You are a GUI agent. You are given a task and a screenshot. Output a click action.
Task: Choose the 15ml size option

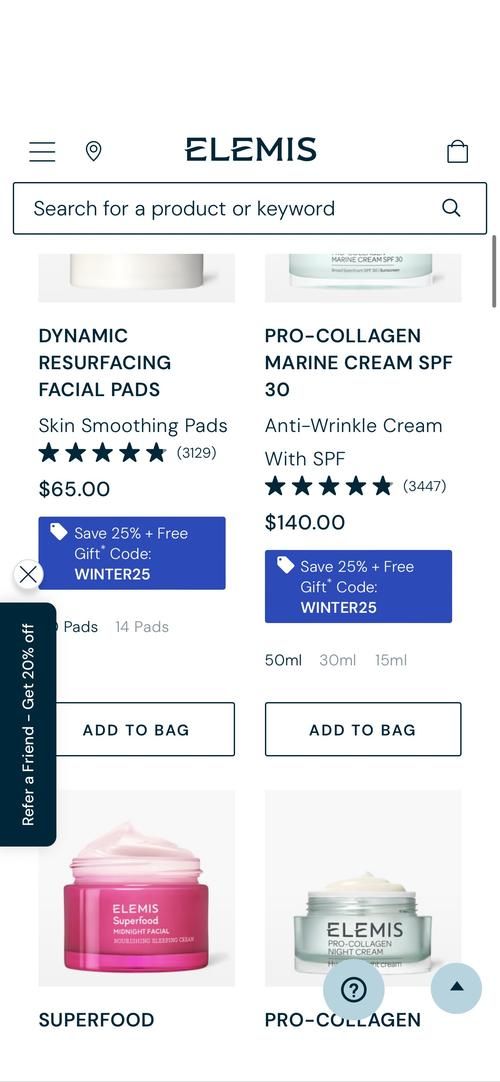[x=391, y=660]
